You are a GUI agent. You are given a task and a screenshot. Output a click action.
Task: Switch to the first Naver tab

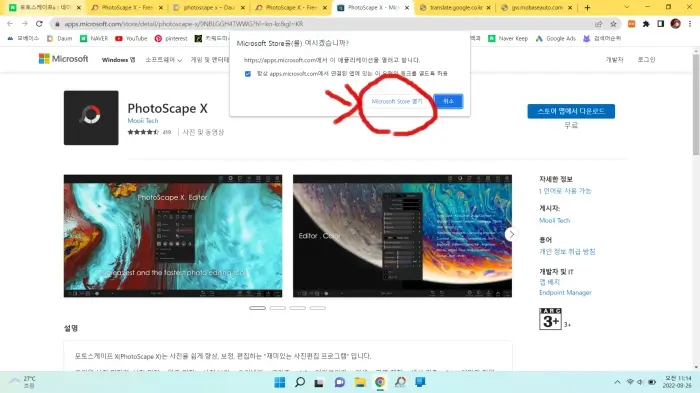click(x=45, y=8)
